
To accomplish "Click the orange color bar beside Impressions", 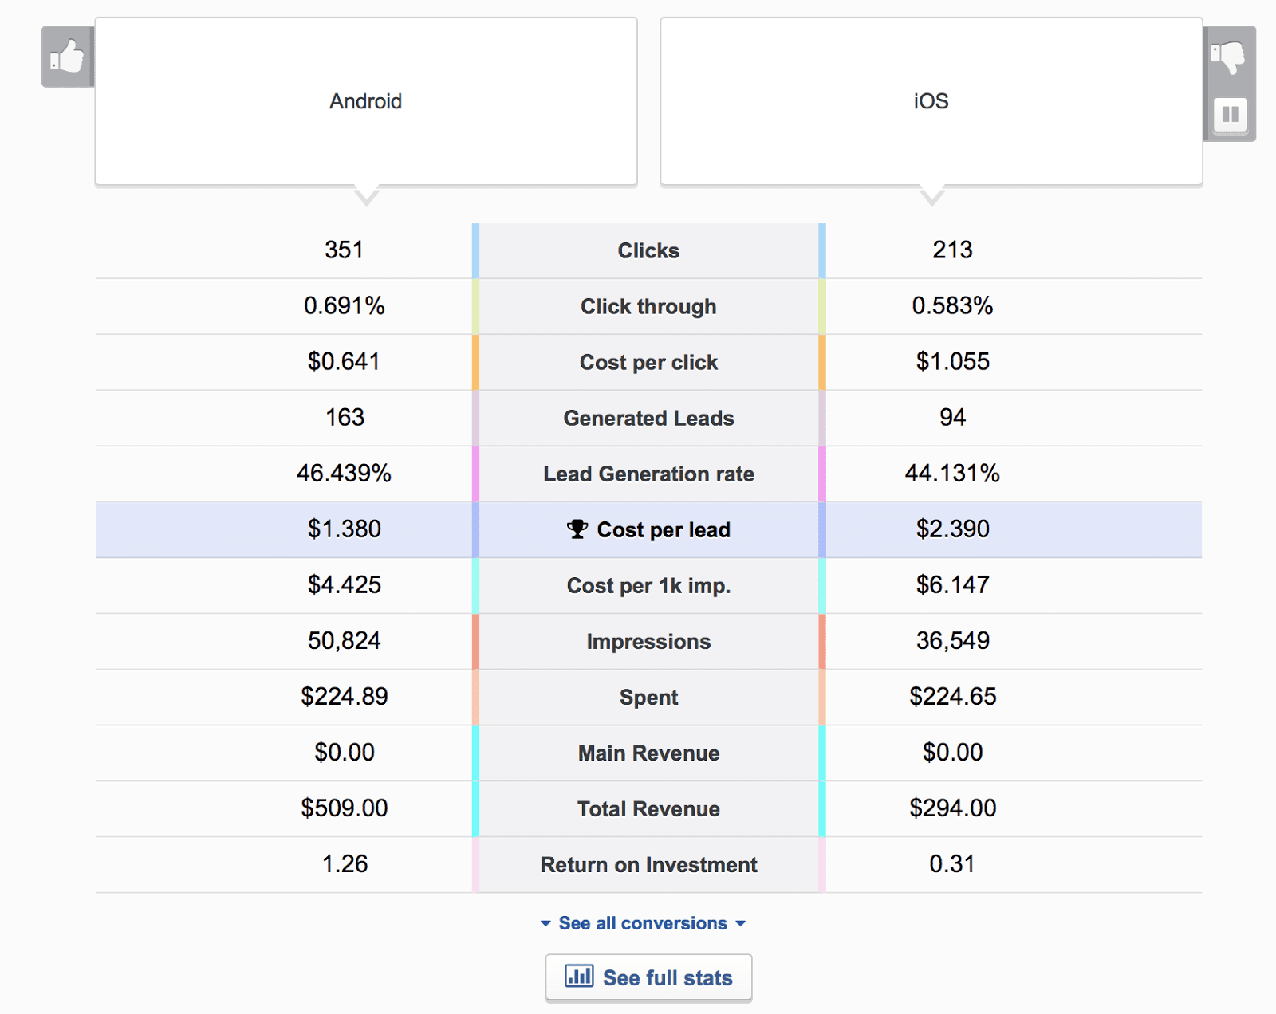I will coord(474,641).
